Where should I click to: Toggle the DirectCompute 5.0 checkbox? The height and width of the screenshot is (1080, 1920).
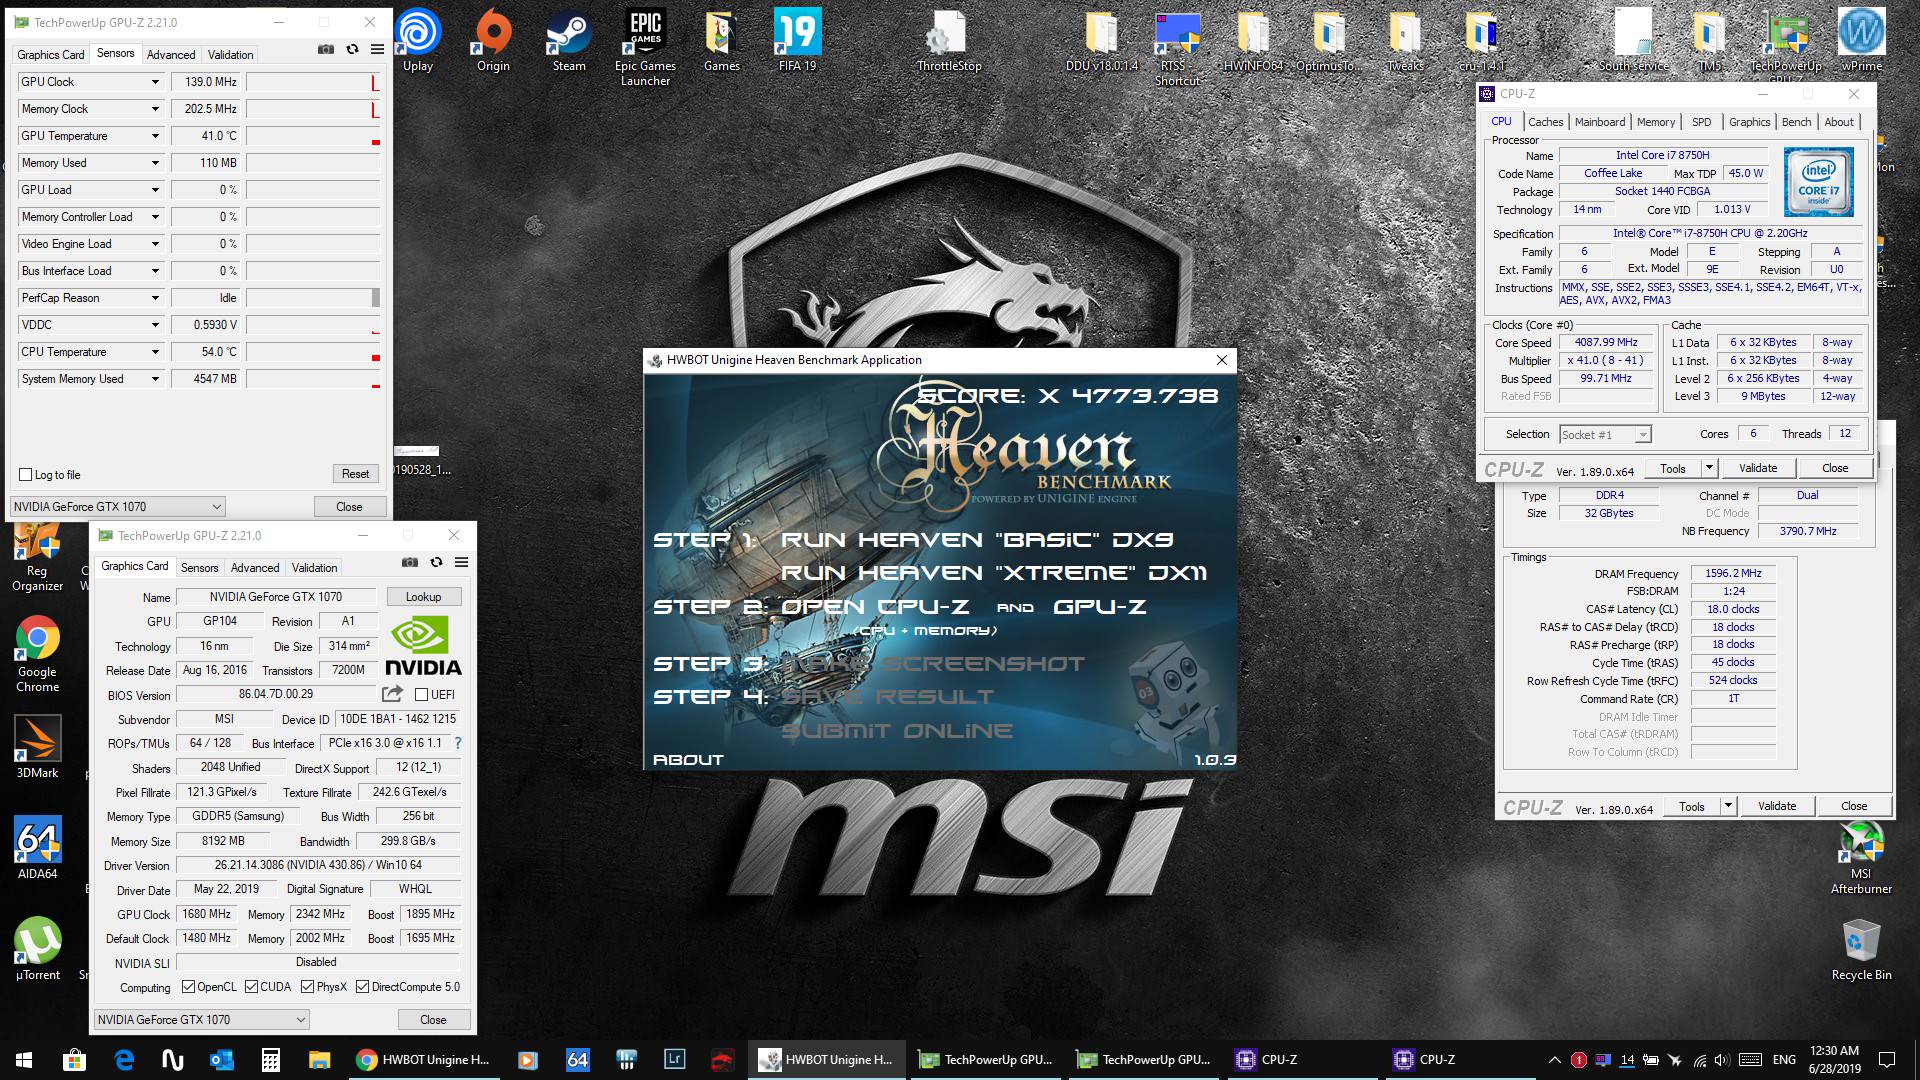pos(362,987)
